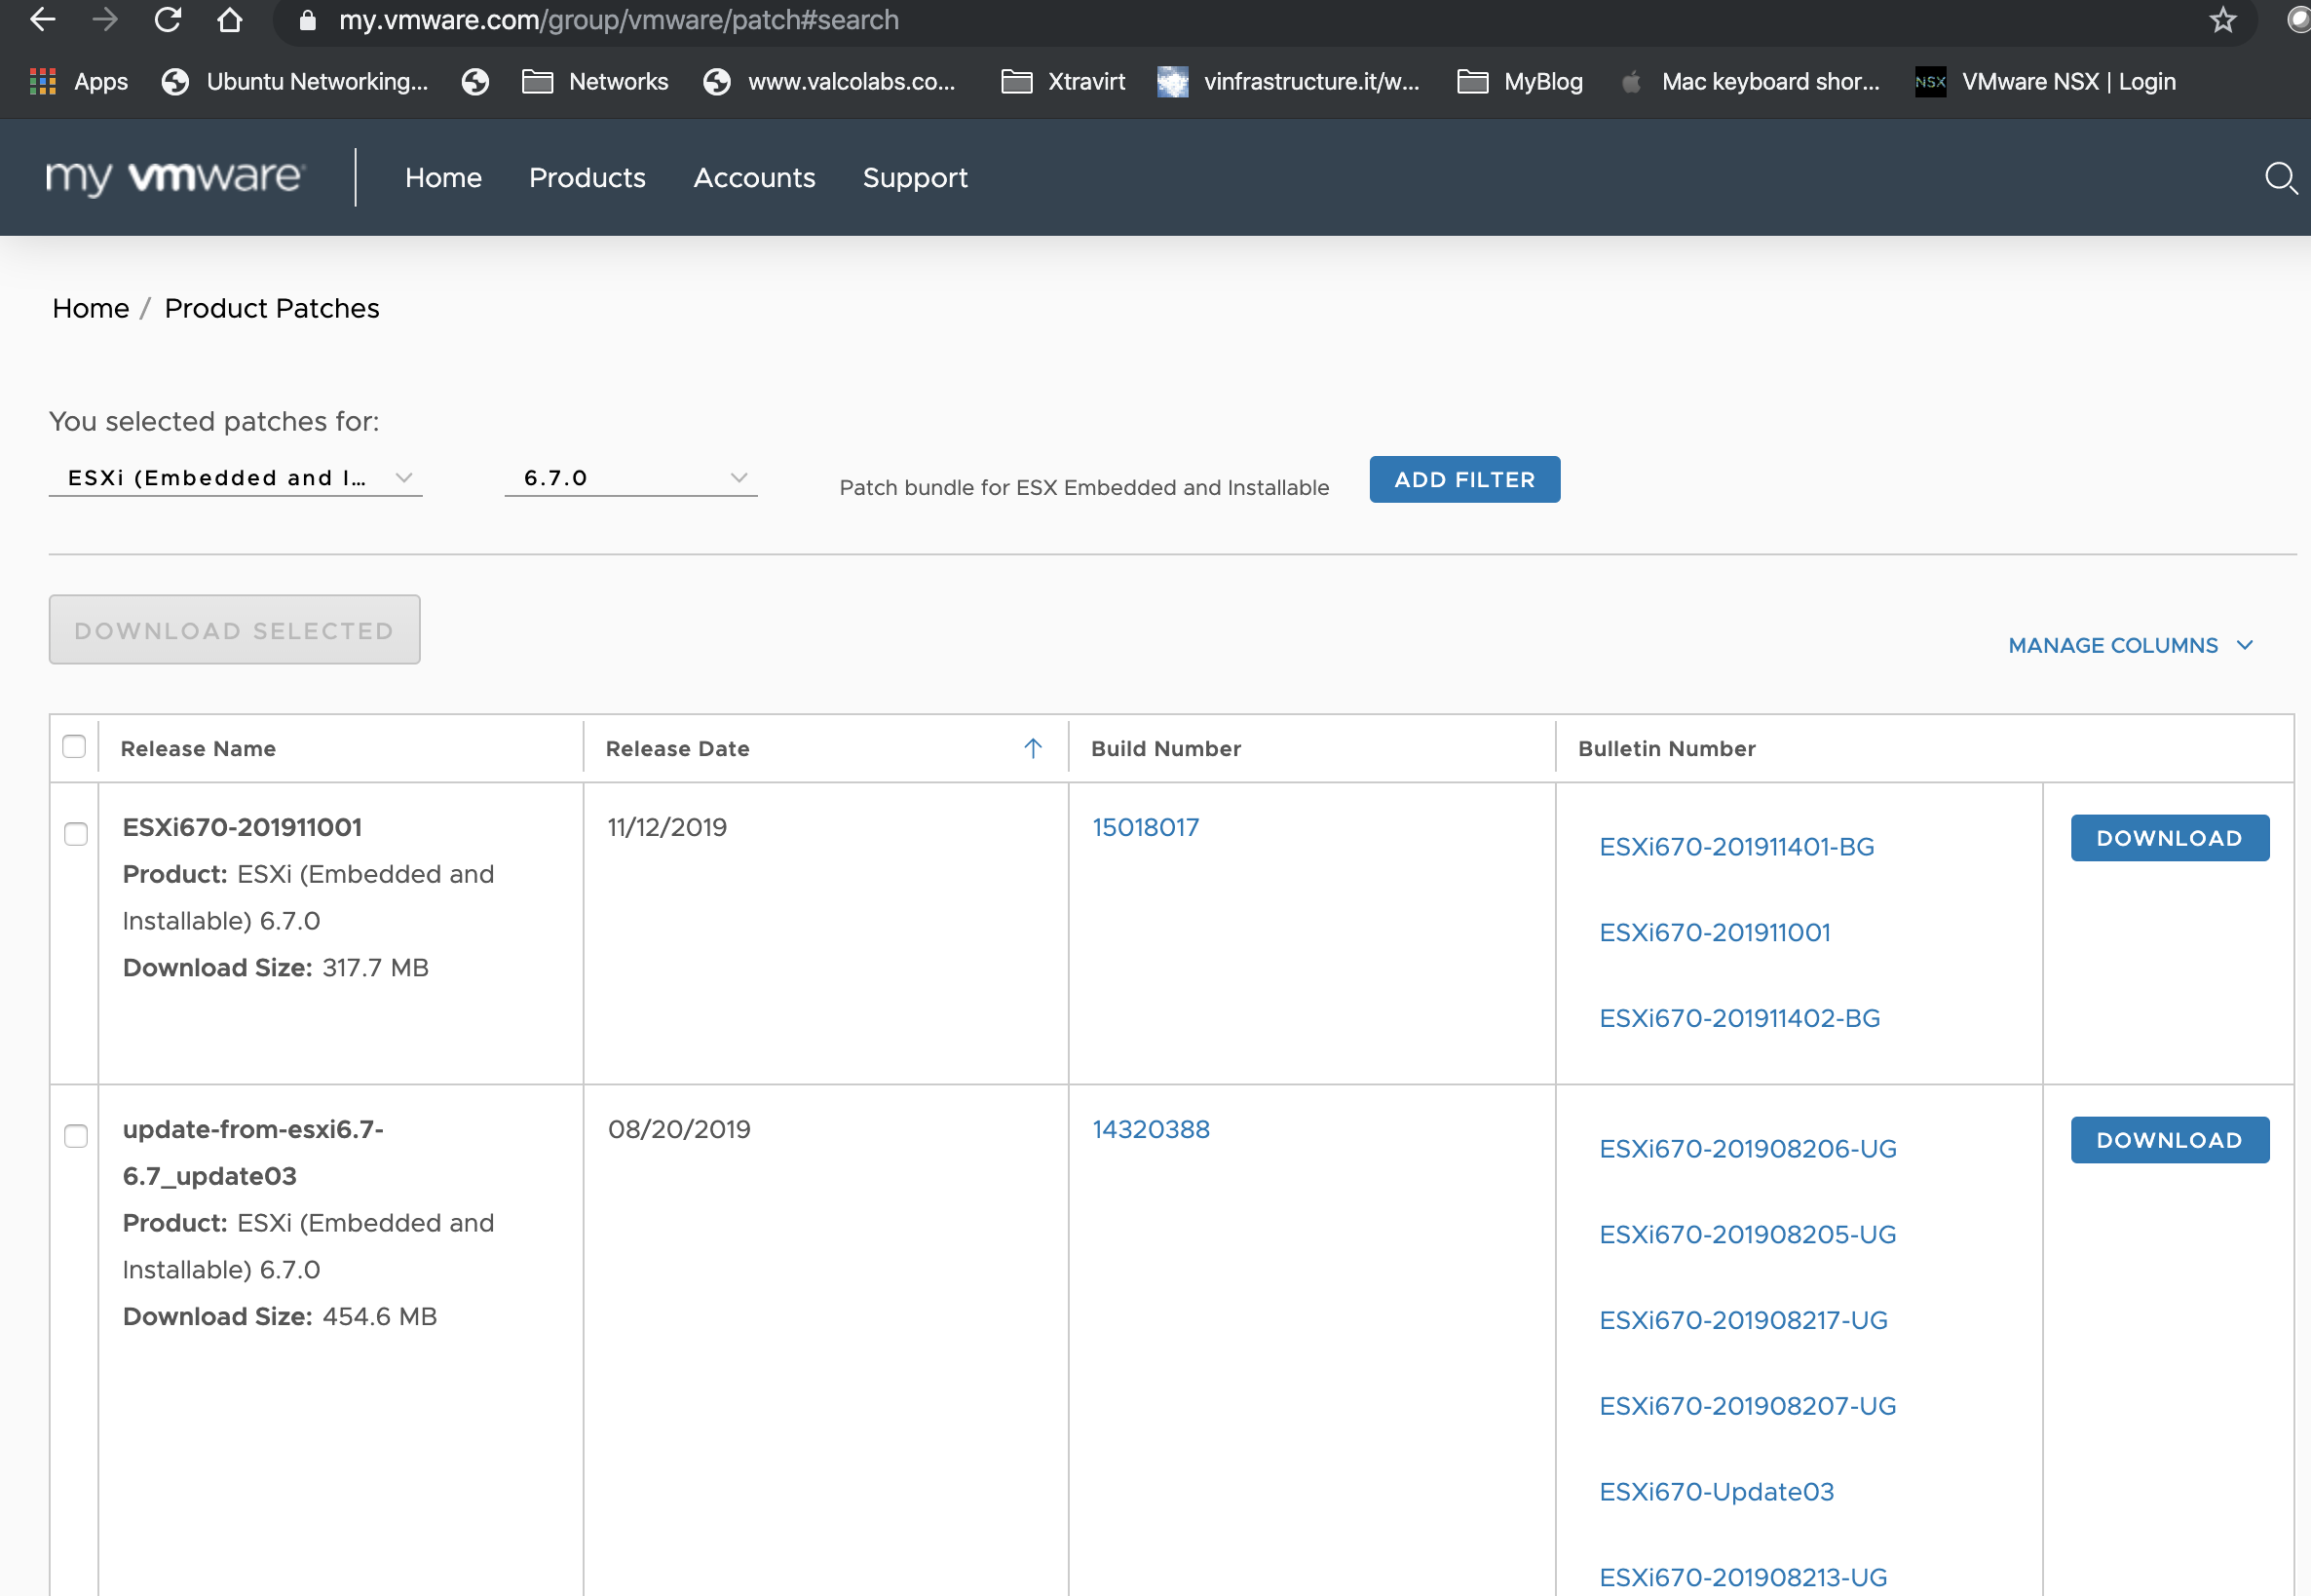Image resolution: width=2311 pixels, height=1596 pixels.
Task: Click the browser home icon
Action: [x=230, y=20]
